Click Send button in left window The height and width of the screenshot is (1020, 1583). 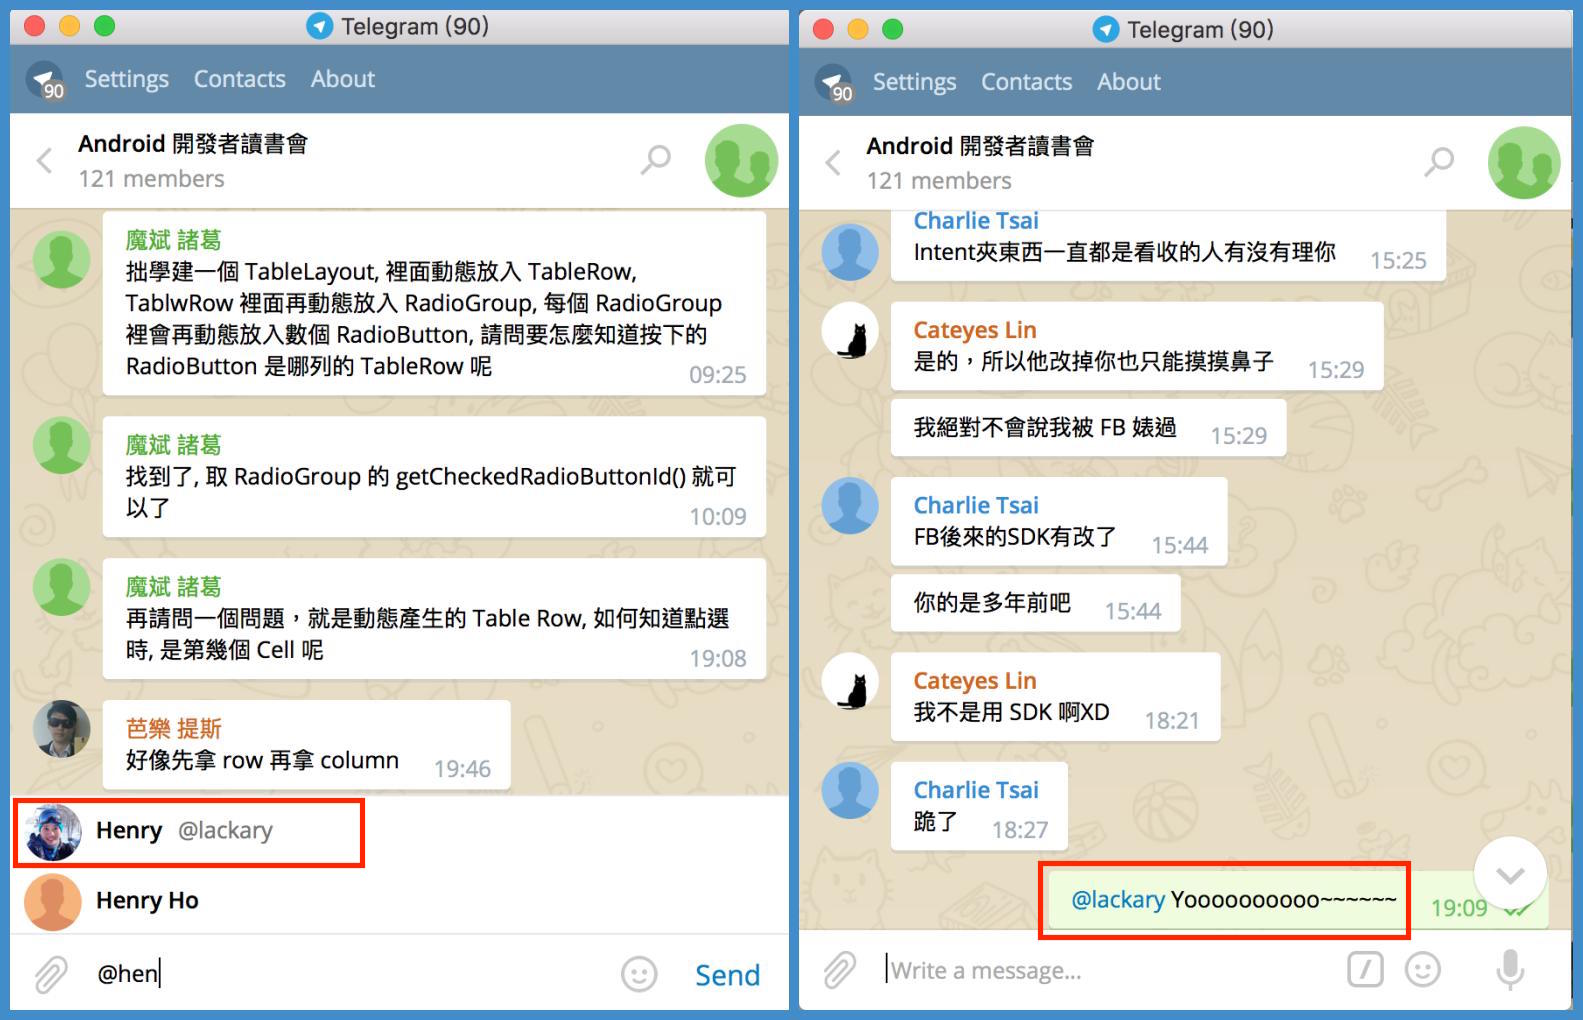pos(727,975)
